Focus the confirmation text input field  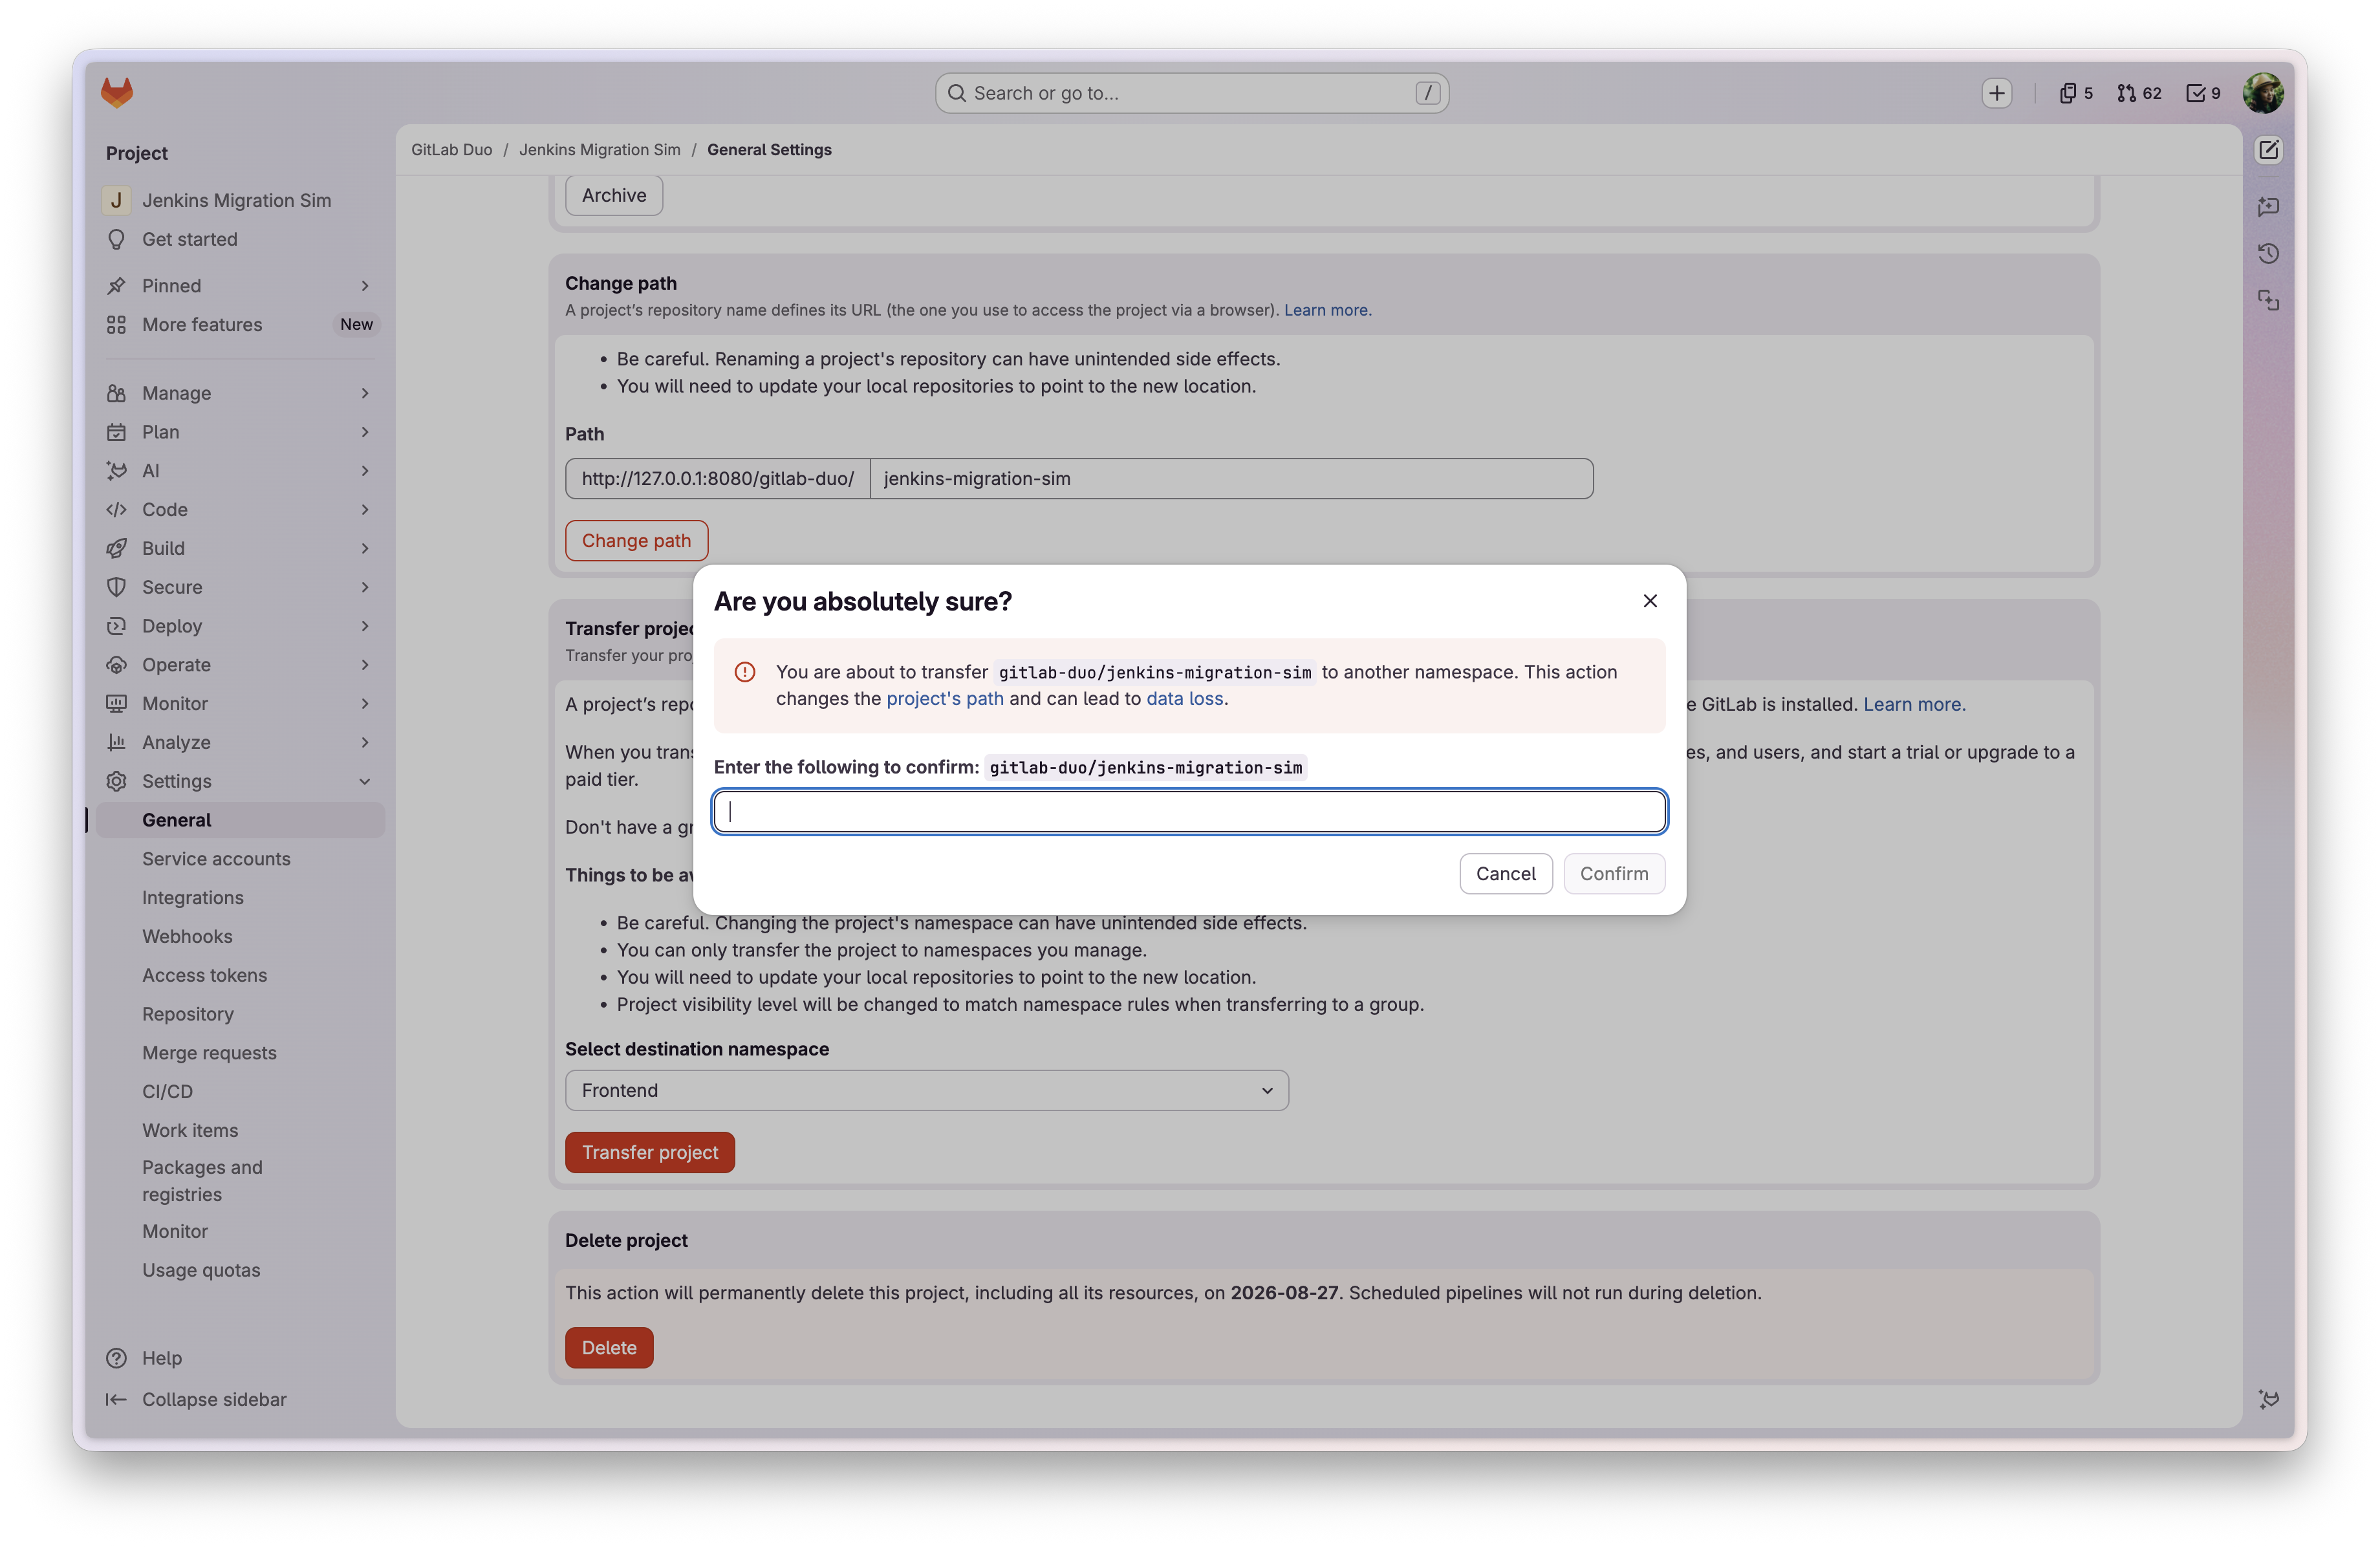tap(1189, 811)
